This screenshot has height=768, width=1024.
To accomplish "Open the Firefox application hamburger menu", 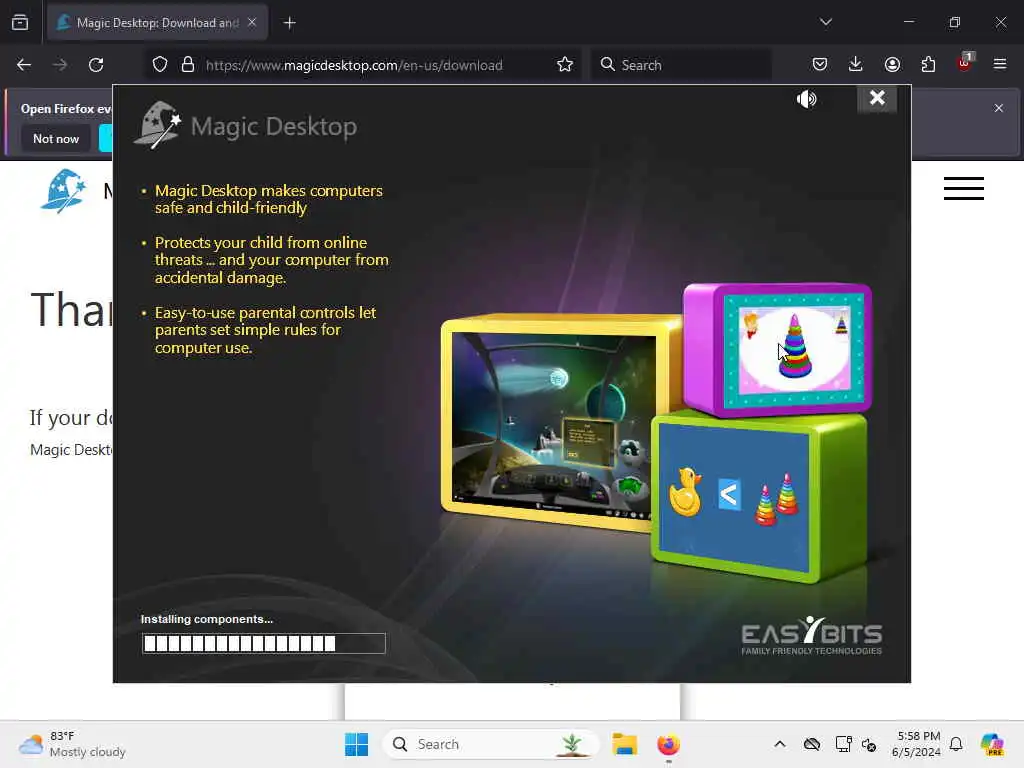I will pyautogui.click(x=1000, y=65).
